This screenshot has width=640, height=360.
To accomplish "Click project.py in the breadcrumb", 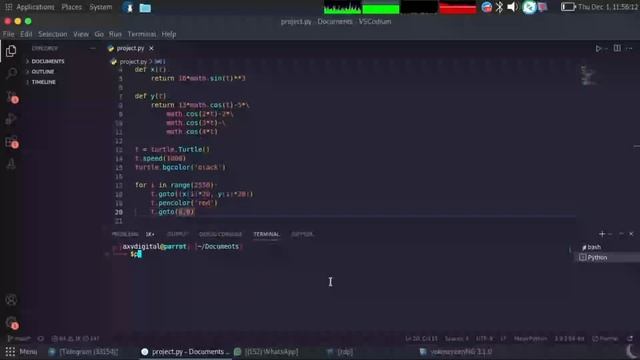I will coord(133,62).
